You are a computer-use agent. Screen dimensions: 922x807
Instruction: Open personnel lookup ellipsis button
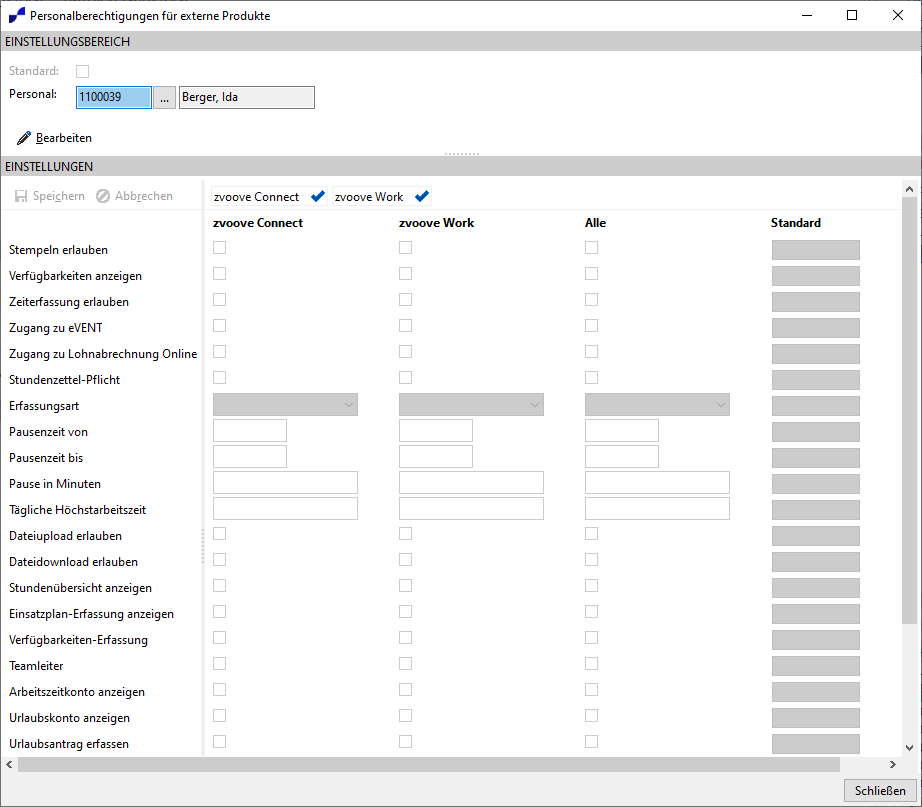[165, 98]
